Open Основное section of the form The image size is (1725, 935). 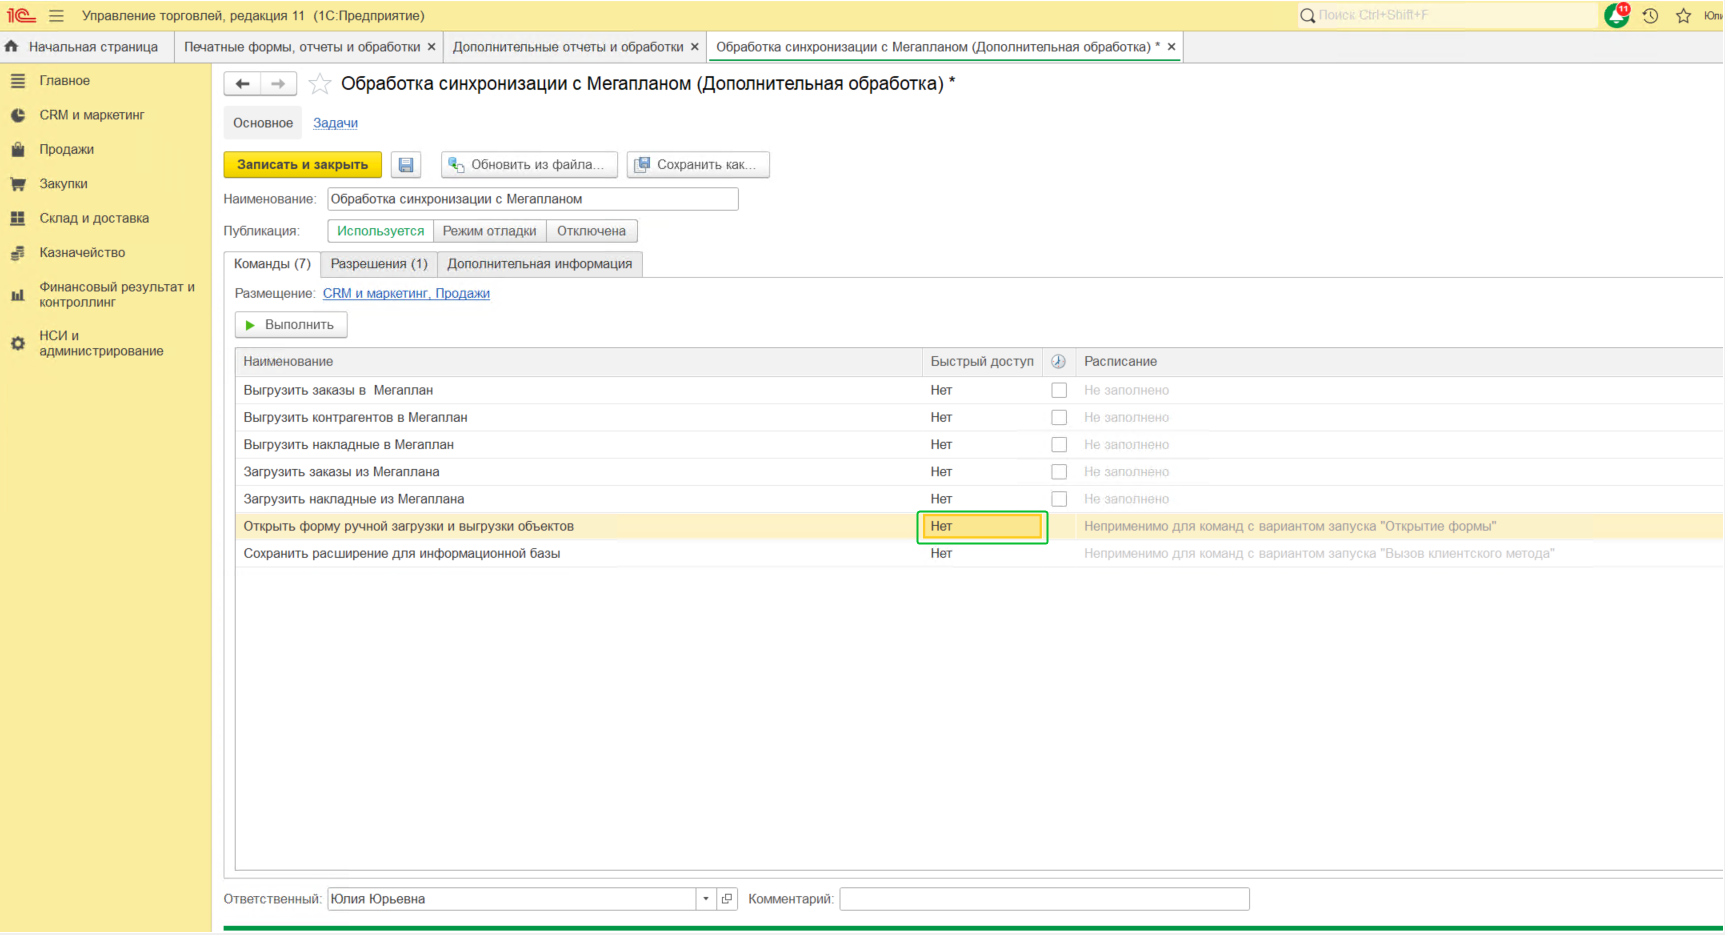tap(263, 123)
